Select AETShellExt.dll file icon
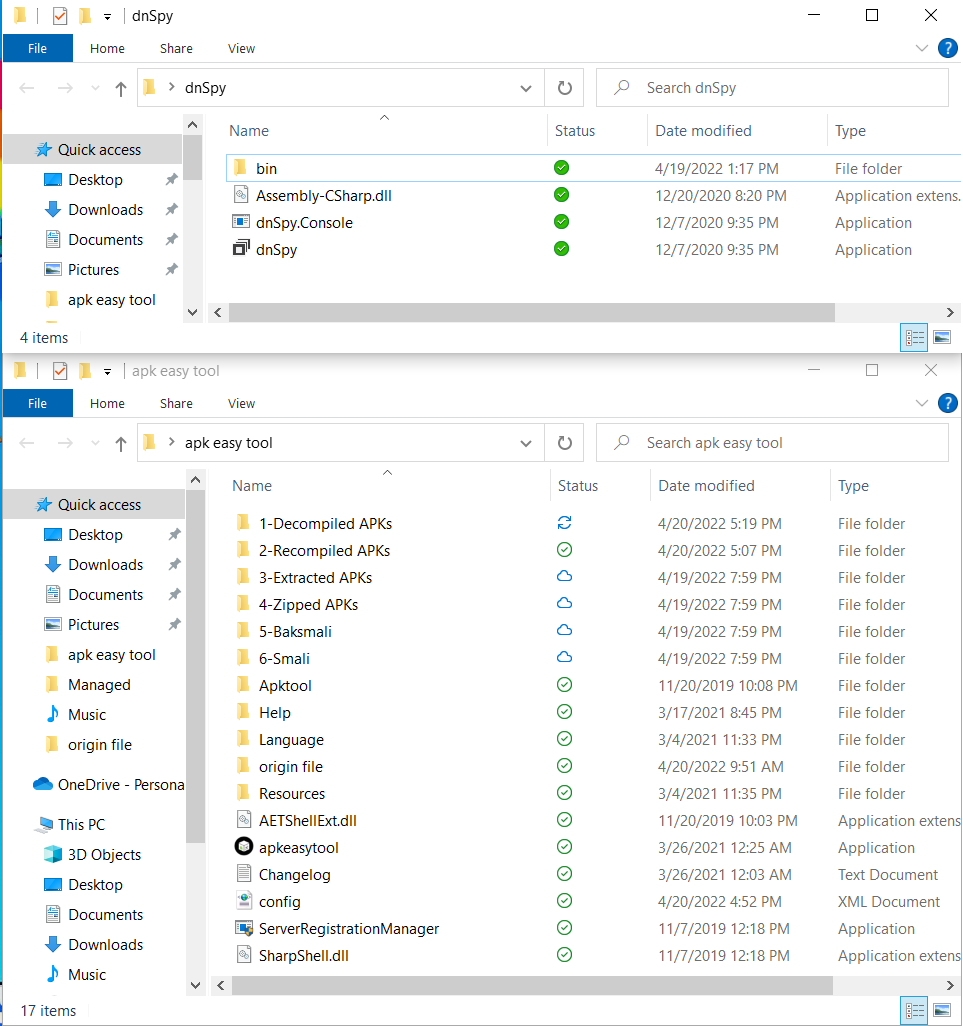 [x=243, y=820]
